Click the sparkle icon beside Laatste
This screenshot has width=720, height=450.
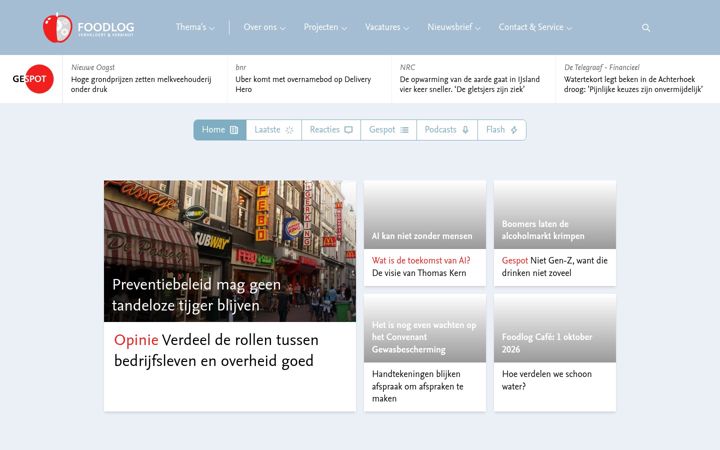(289, 130)
